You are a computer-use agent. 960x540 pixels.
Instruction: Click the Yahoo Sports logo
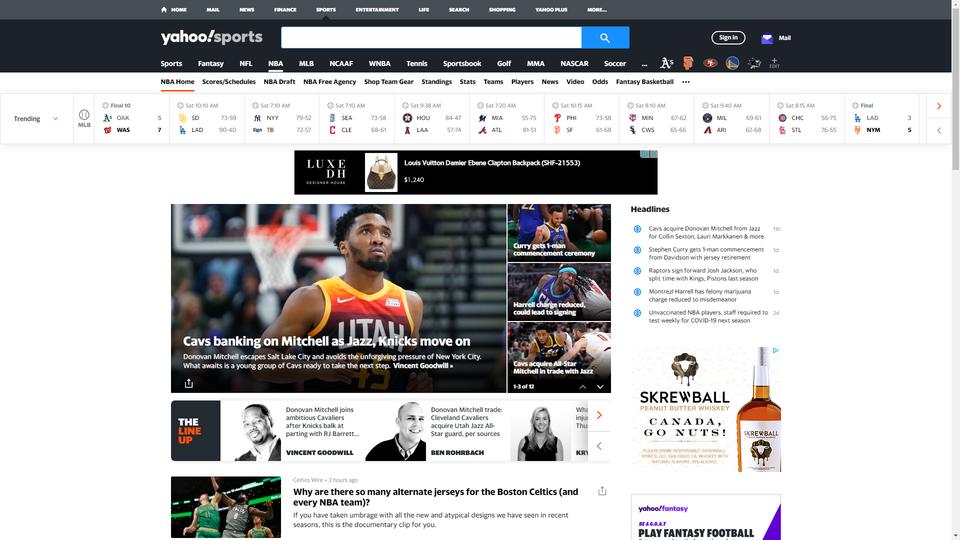click(x=211, y=37)
